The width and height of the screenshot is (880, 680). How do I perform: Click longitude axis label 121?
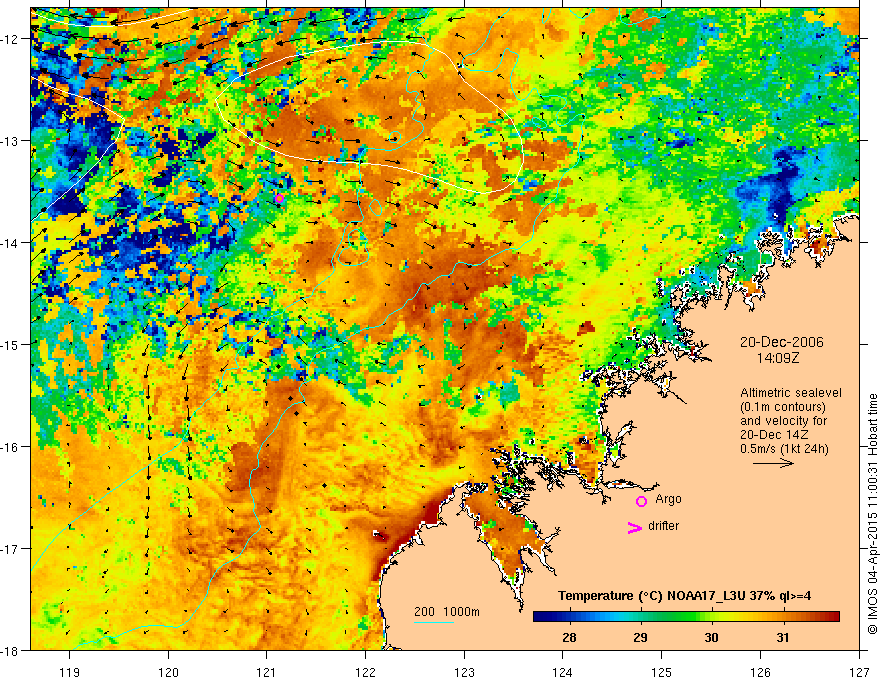coord(267,672)
